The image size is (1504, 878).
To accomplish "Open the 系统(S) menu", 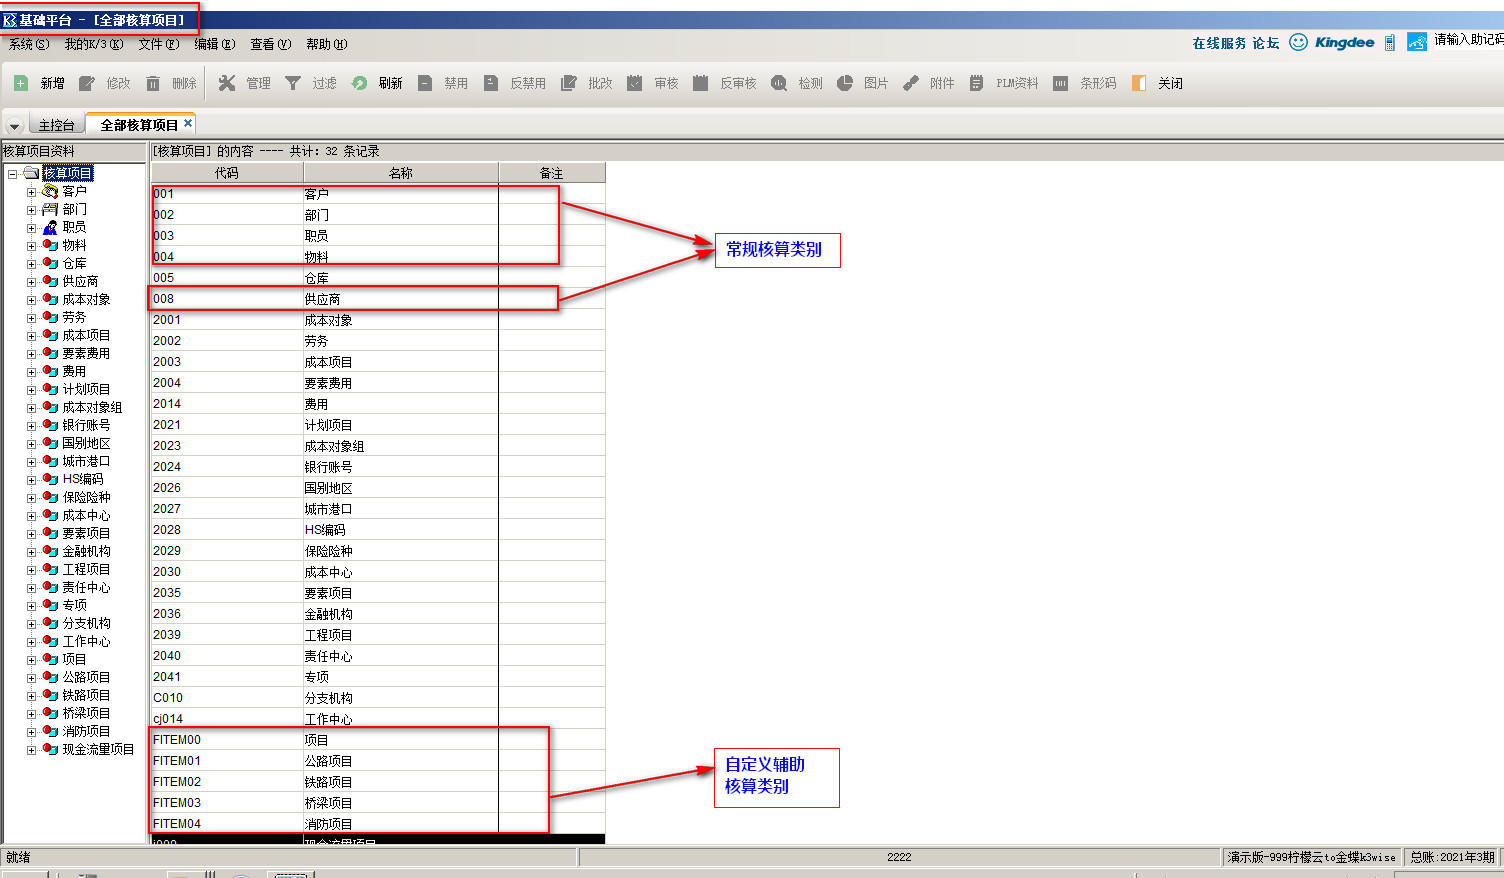I will [28, 44].
